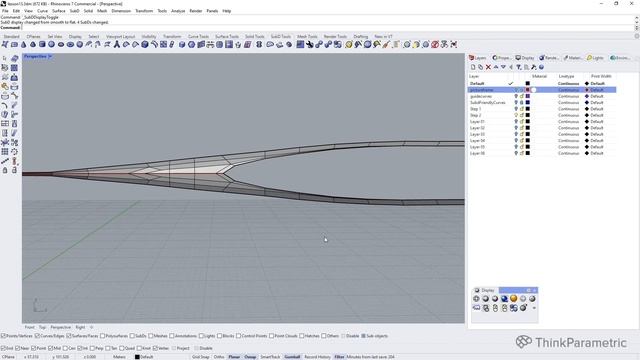Toggle Osnap in status bar
The image size is (640, 360).
[x=250, y=357]
